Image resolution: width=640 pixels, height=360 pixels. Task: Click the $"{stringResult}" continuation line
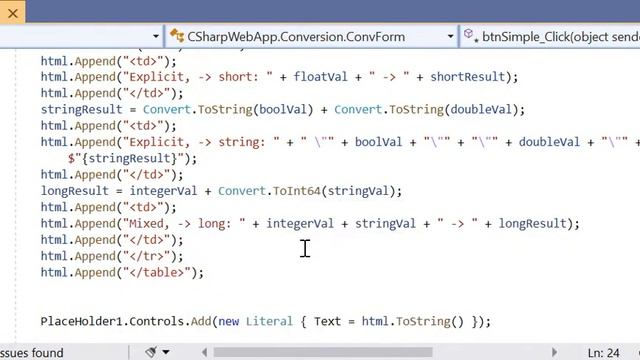132,158
